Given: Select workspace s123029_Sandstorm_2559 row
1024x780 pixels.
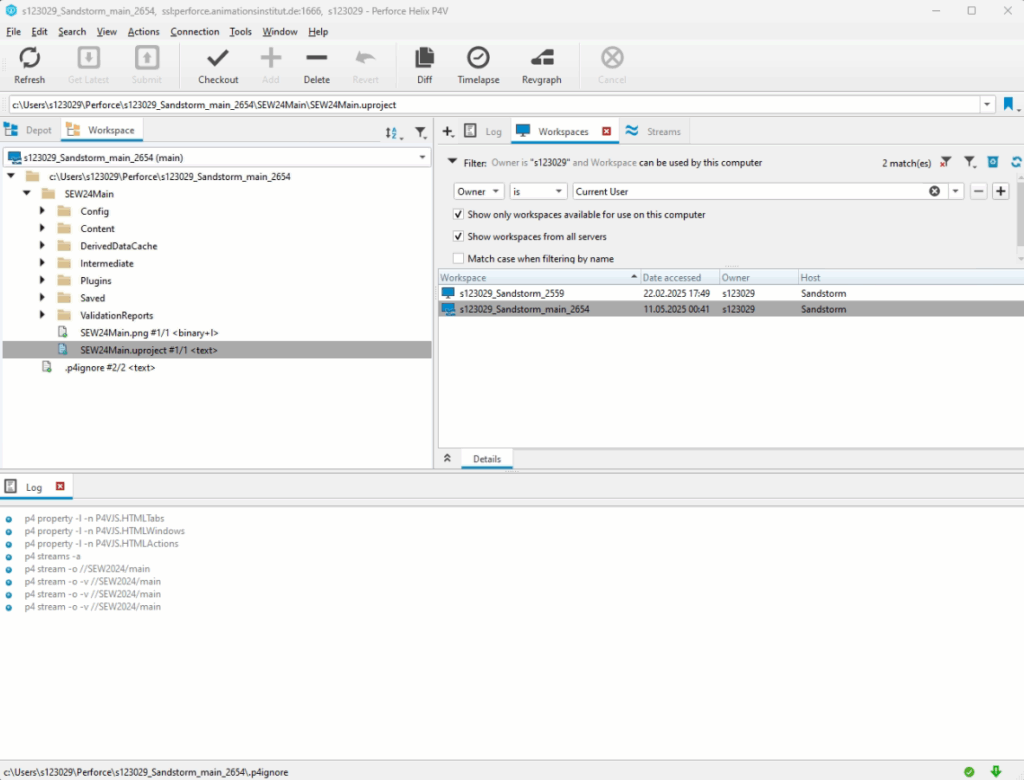Looking at the screenshot, I should (731, 293).
